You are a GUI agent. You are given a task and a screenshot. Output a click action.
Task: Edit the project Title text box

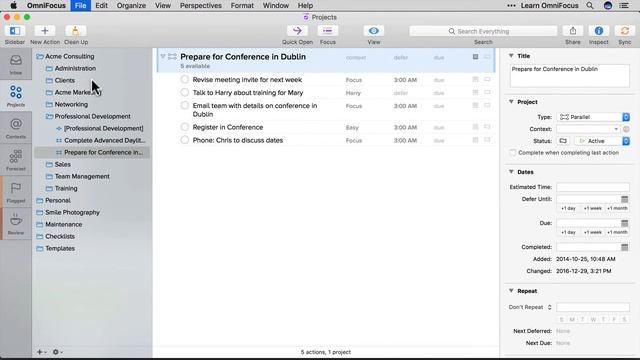569,76
